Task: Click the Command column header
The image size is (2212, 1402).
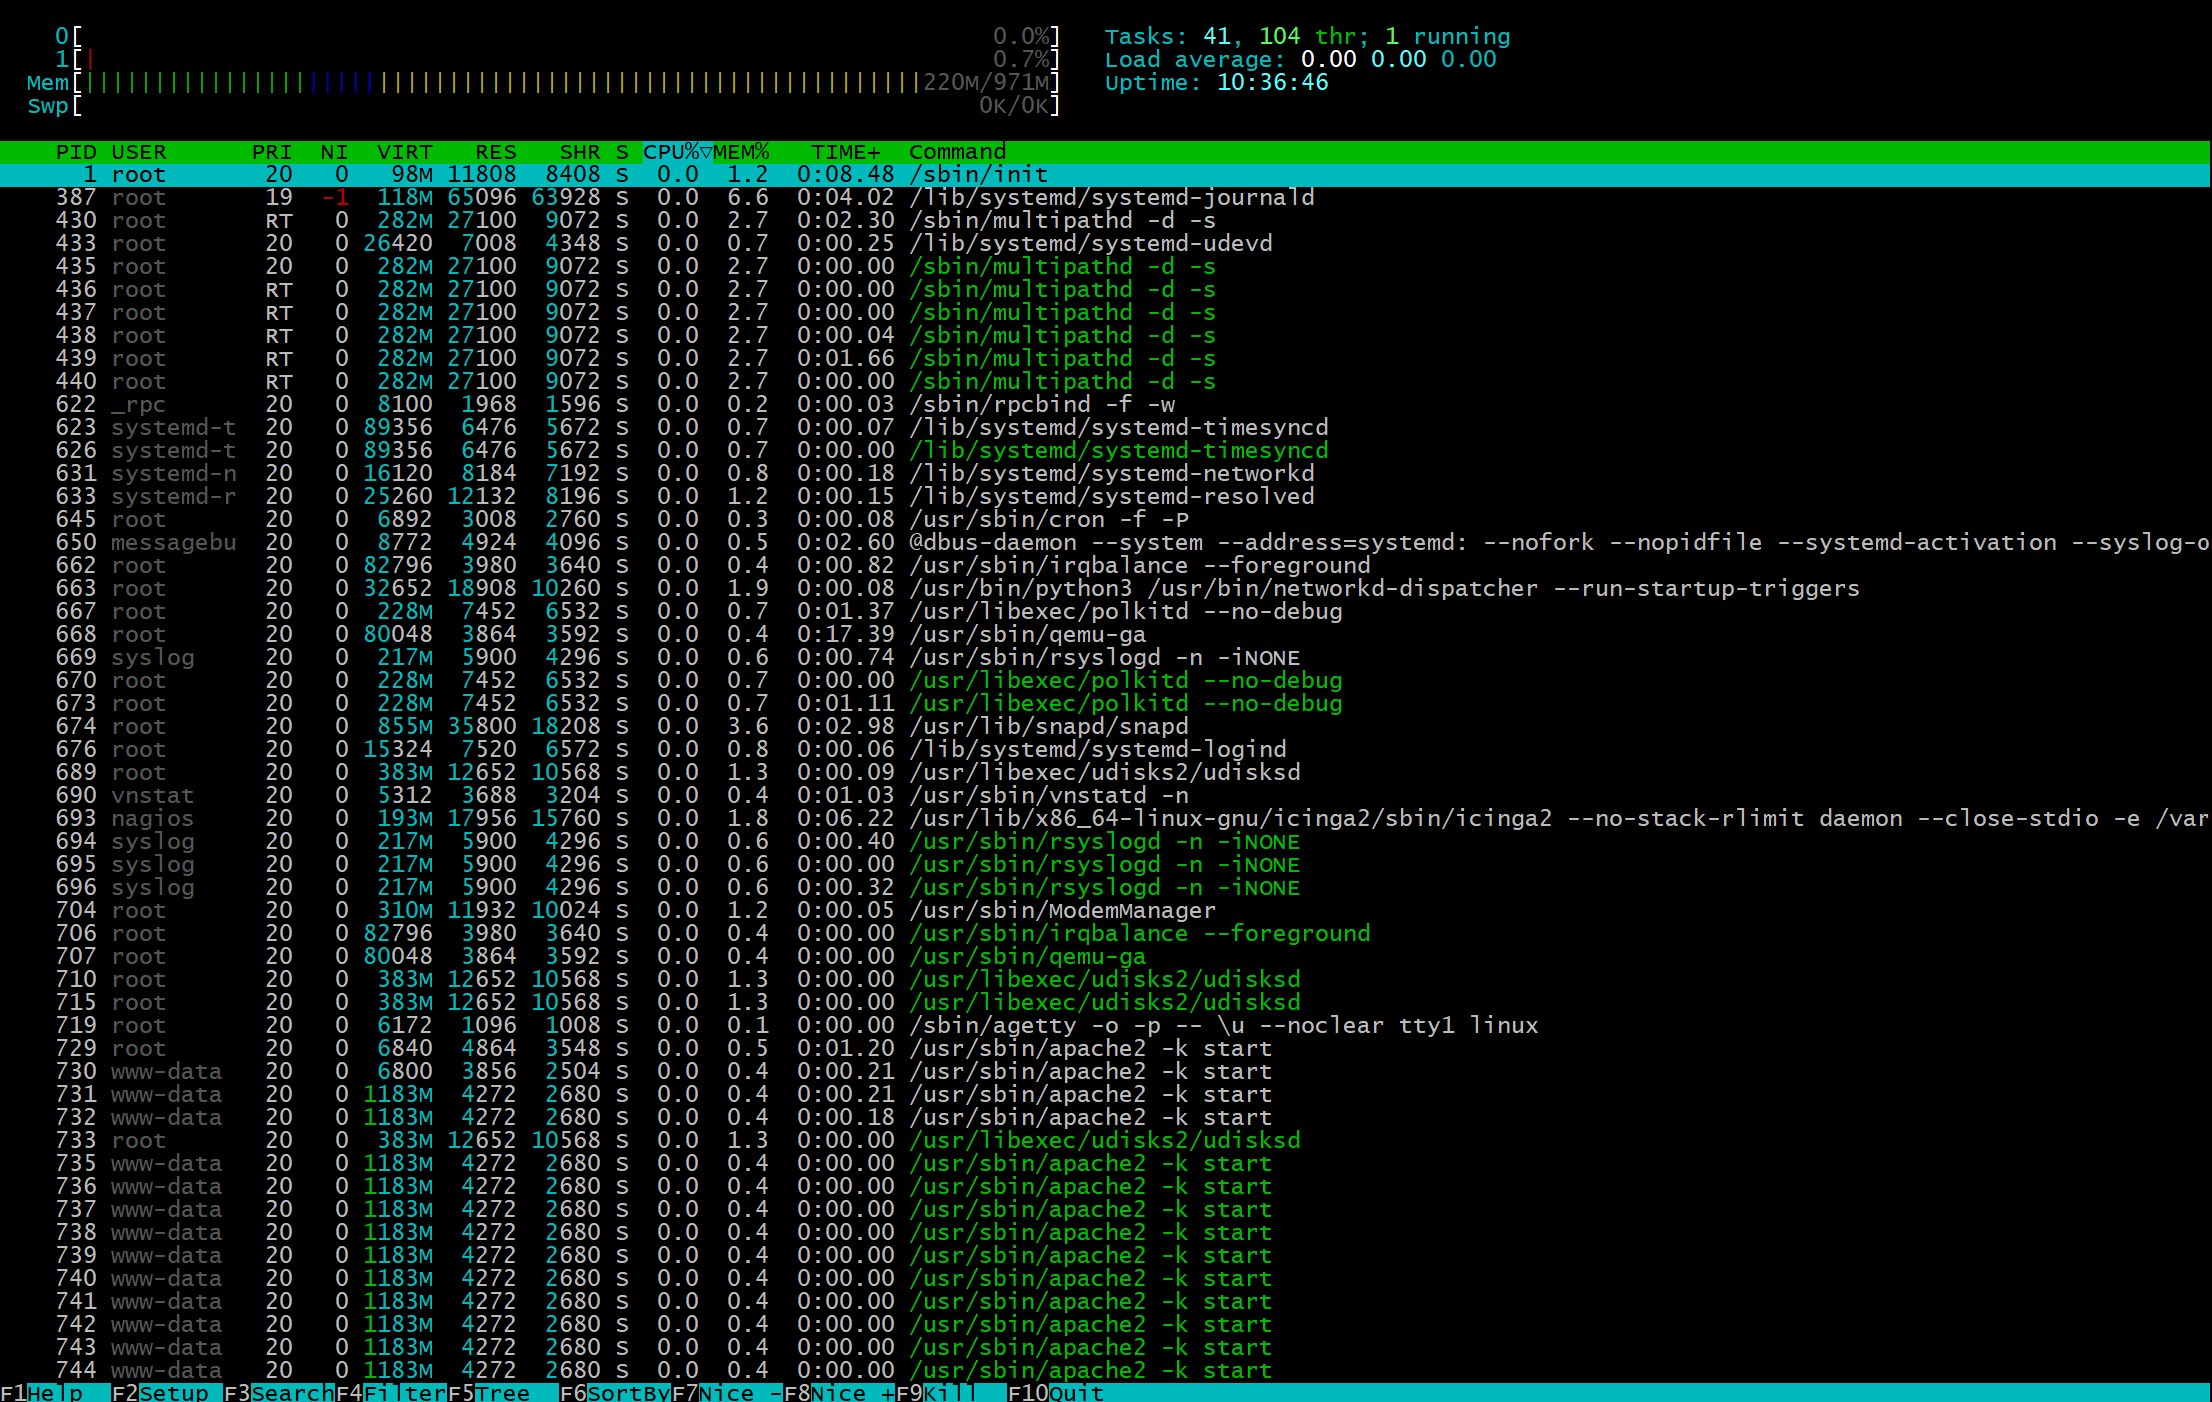Action: (957, 152)
